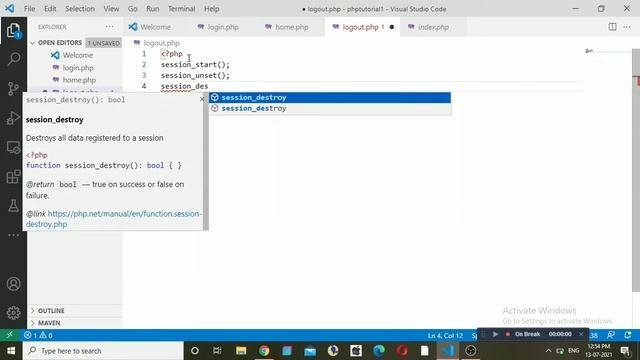The width and height of the screenshot is (640, 360).
Task: Choose the second session_destroy suggestion
Action: tap(330, 108)
